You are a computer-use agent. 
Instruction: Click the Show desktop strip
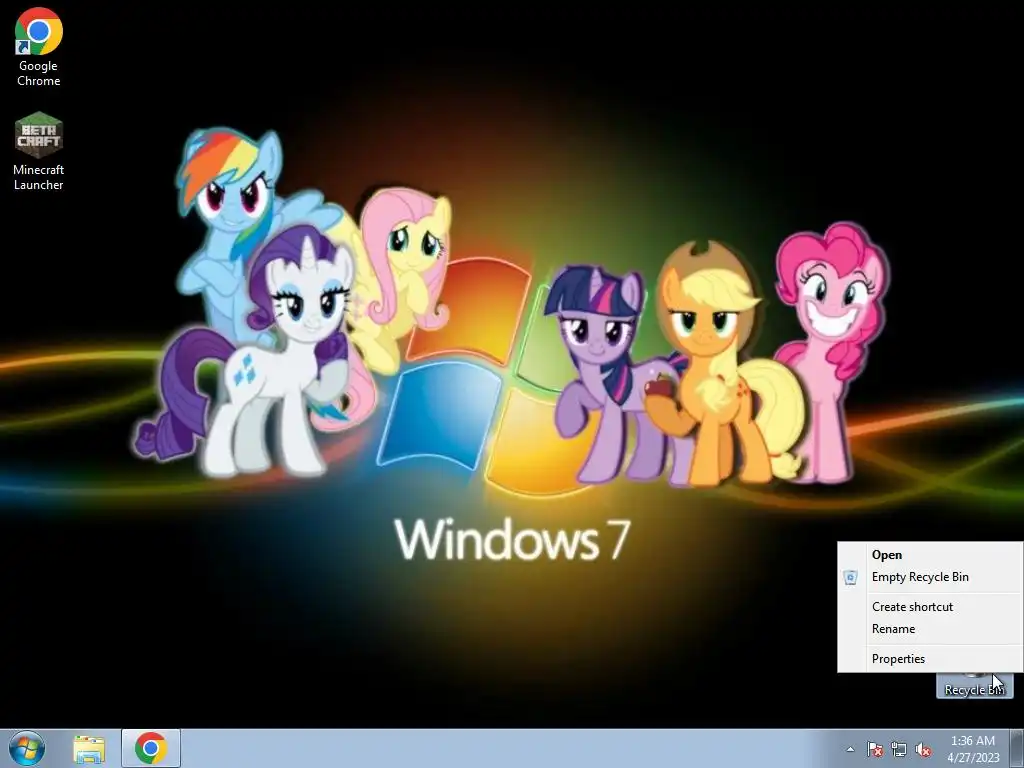(1017, 748)
